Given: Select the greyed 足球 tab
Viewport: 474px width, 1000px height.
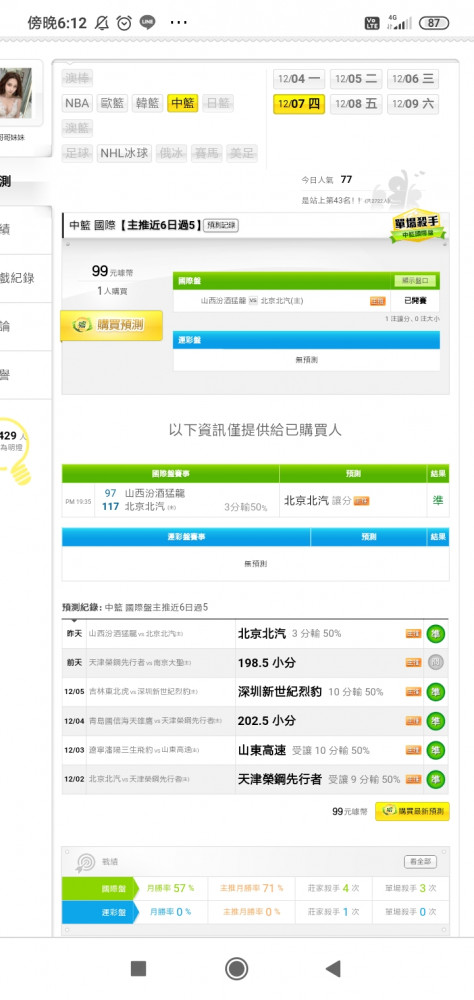Looking at the screenshot, I should 77,153.
